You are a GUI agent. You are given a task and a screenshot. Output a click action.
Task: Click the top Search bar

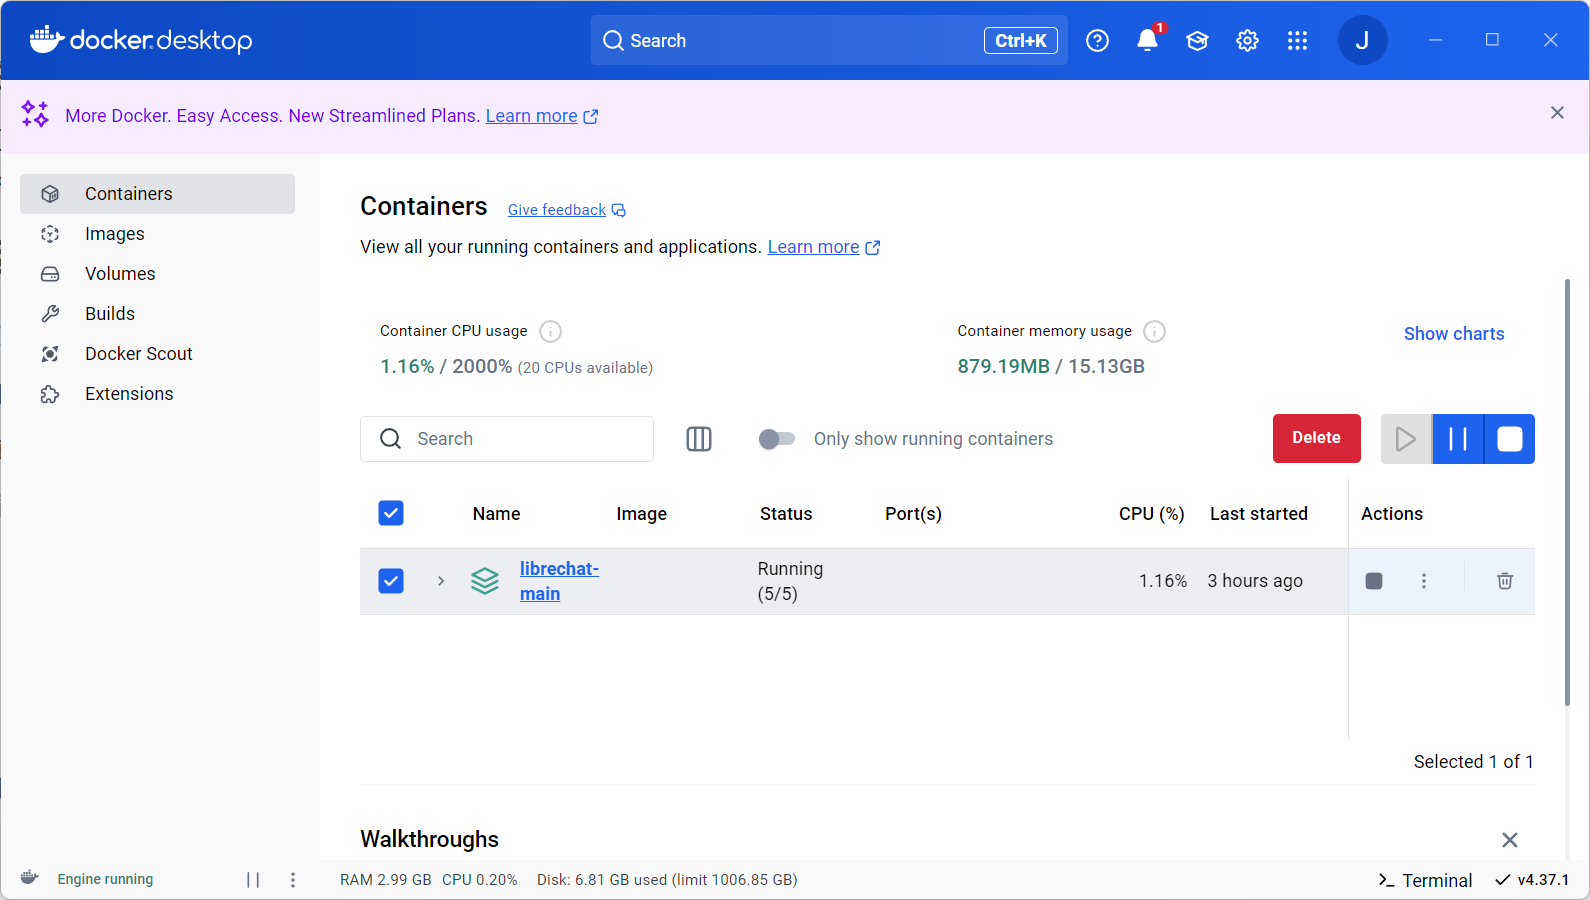click(829, 40)
